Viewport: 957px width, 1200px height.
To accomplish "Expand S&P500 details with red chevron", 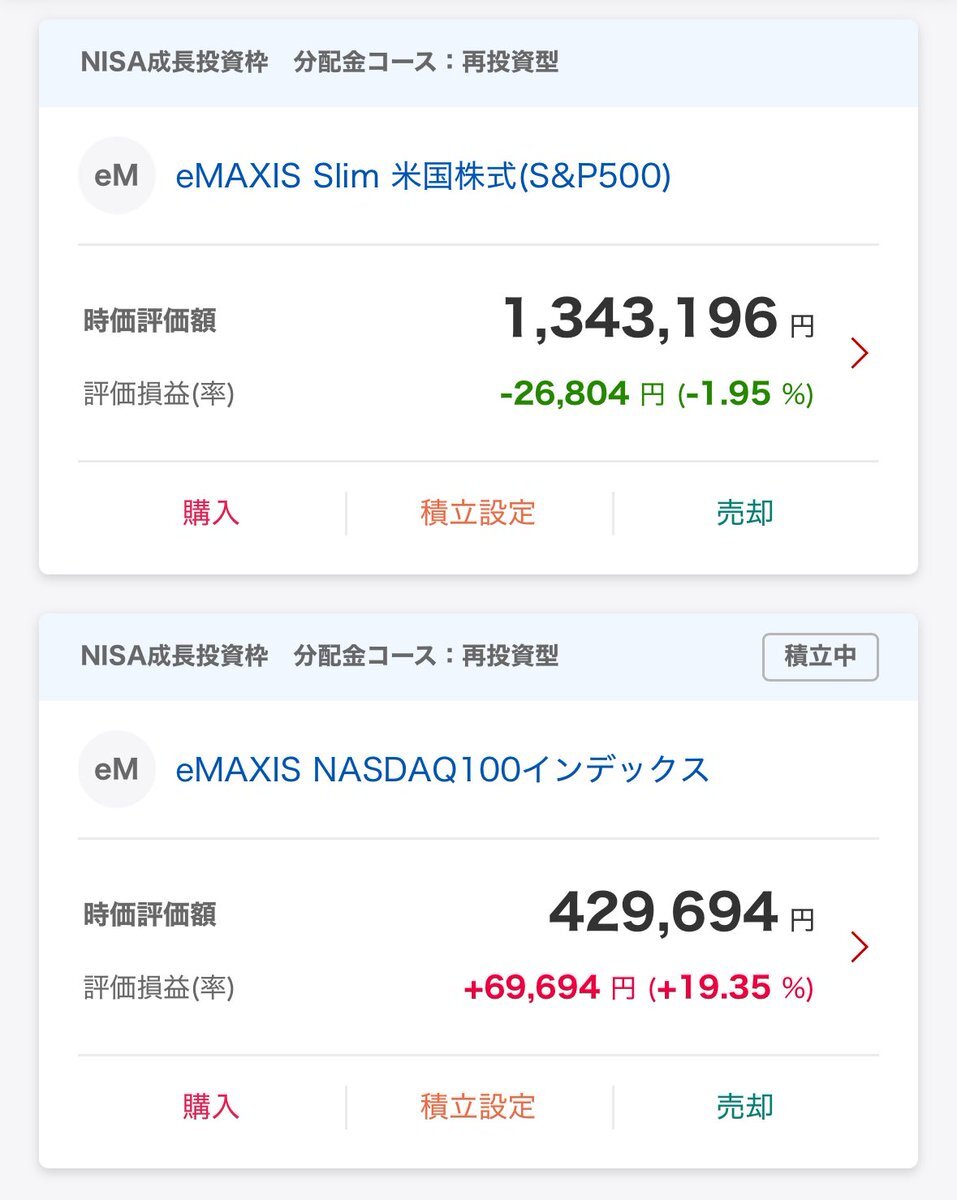I will pos(859,353).
